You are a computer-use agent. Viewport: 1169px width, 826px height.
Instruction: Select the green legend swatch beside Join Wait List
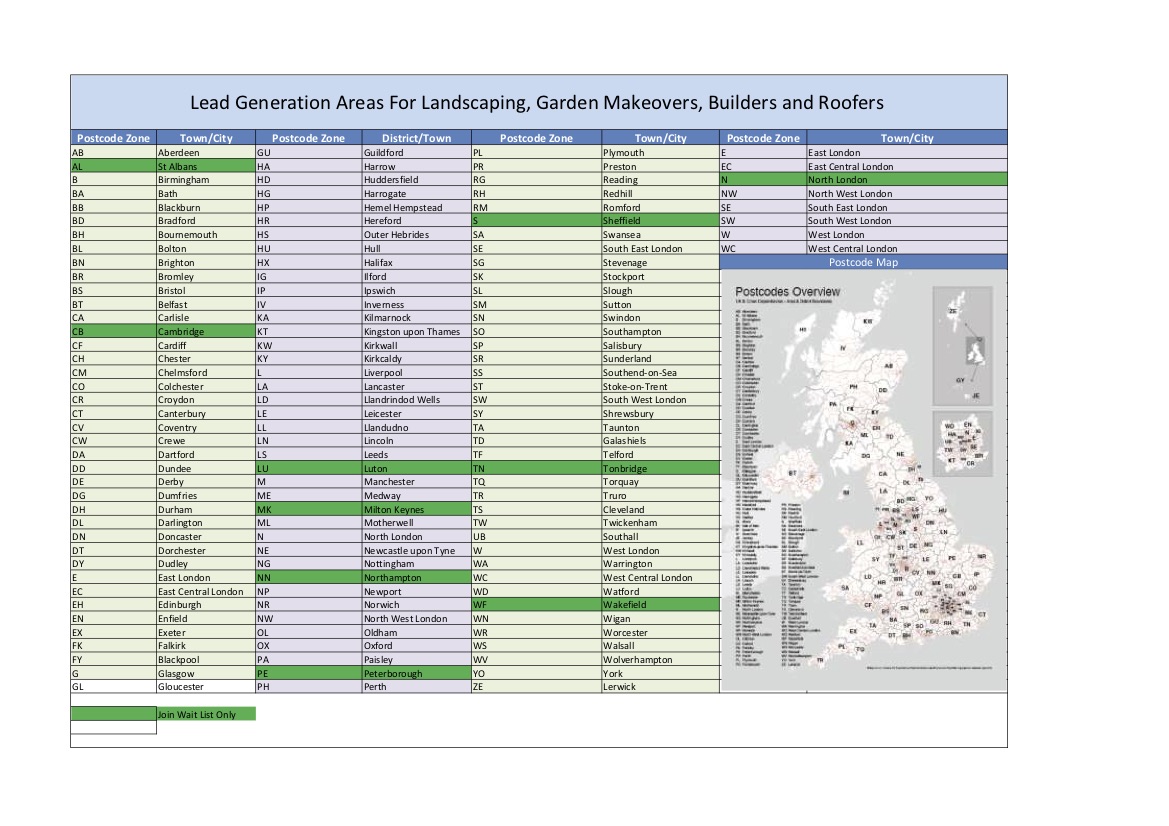113,714
